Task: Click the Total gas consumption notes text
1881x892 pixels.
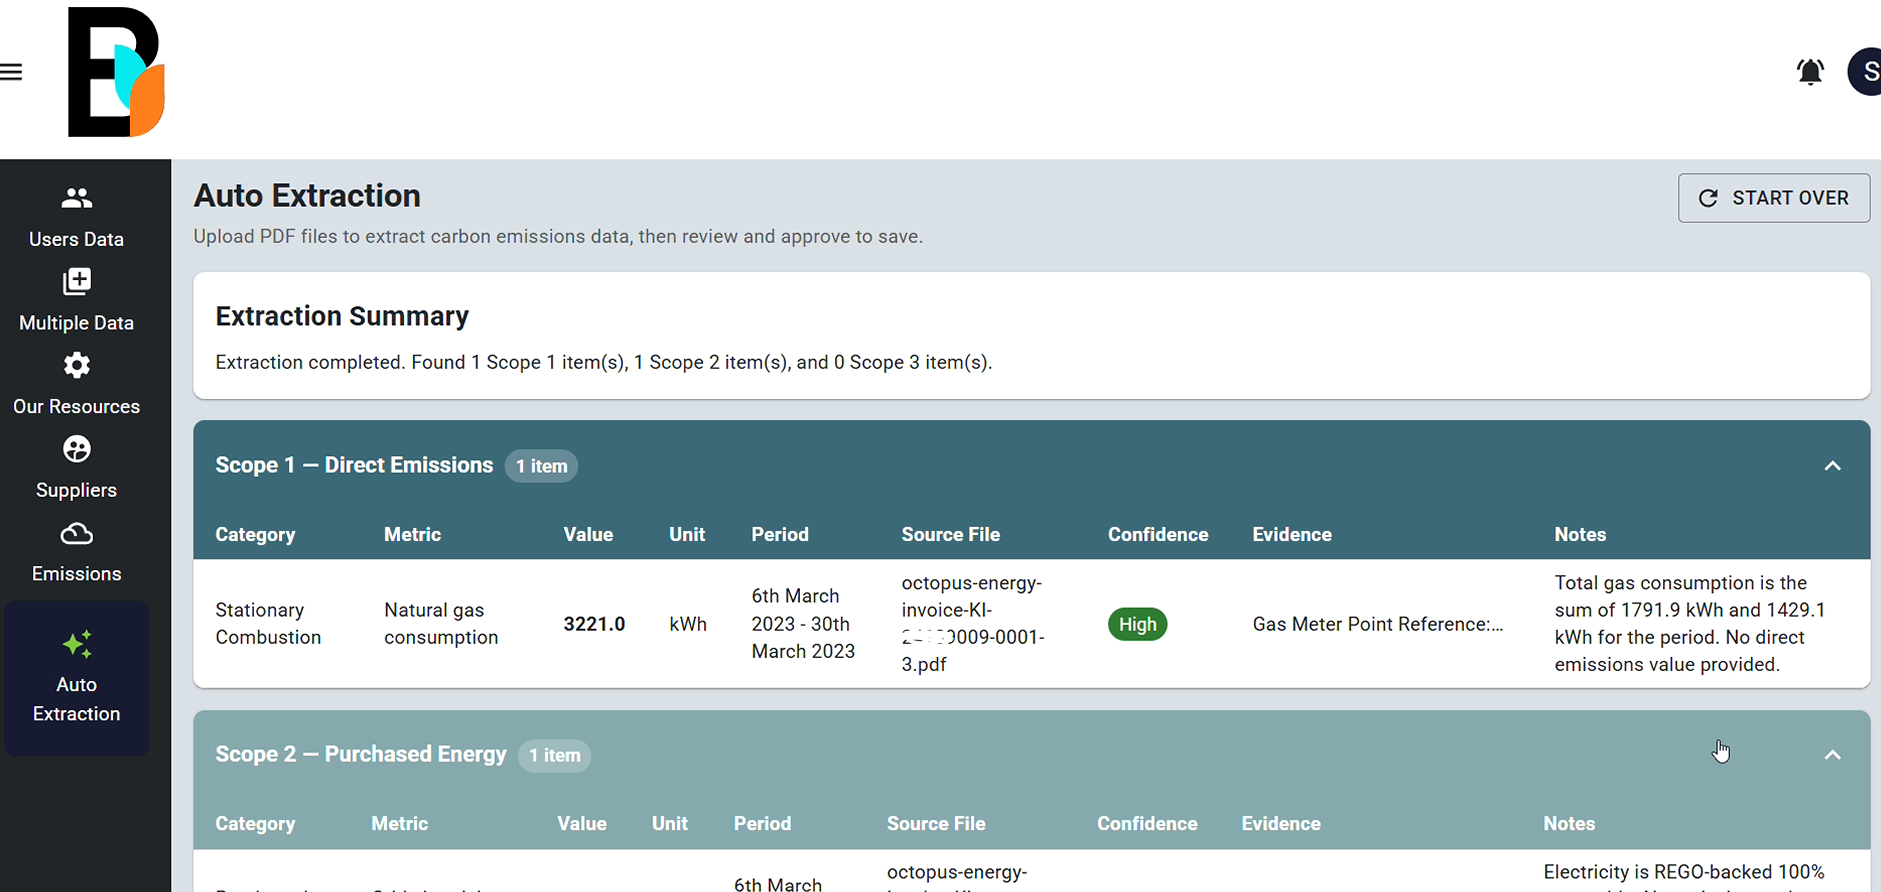Action: pos(1690,624)
